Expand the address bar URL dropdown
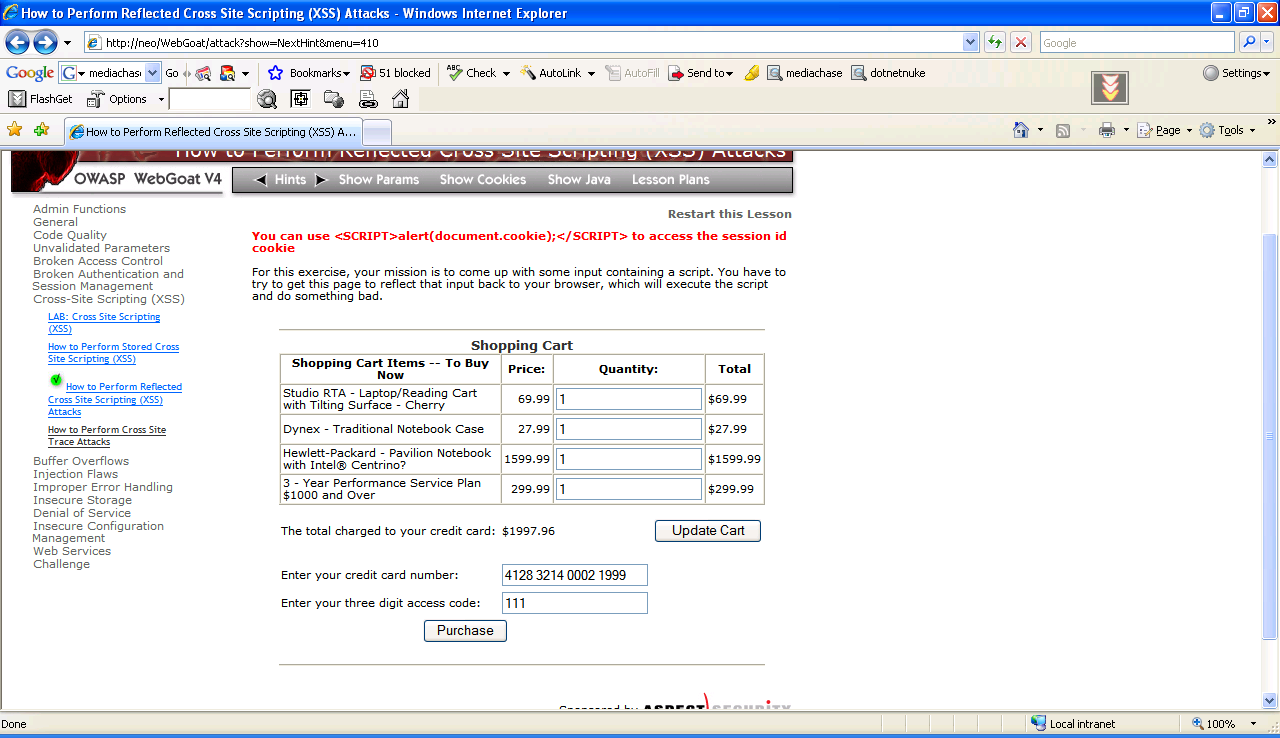Viewport: 1280px width, 738px height. [x=970, y=42]
